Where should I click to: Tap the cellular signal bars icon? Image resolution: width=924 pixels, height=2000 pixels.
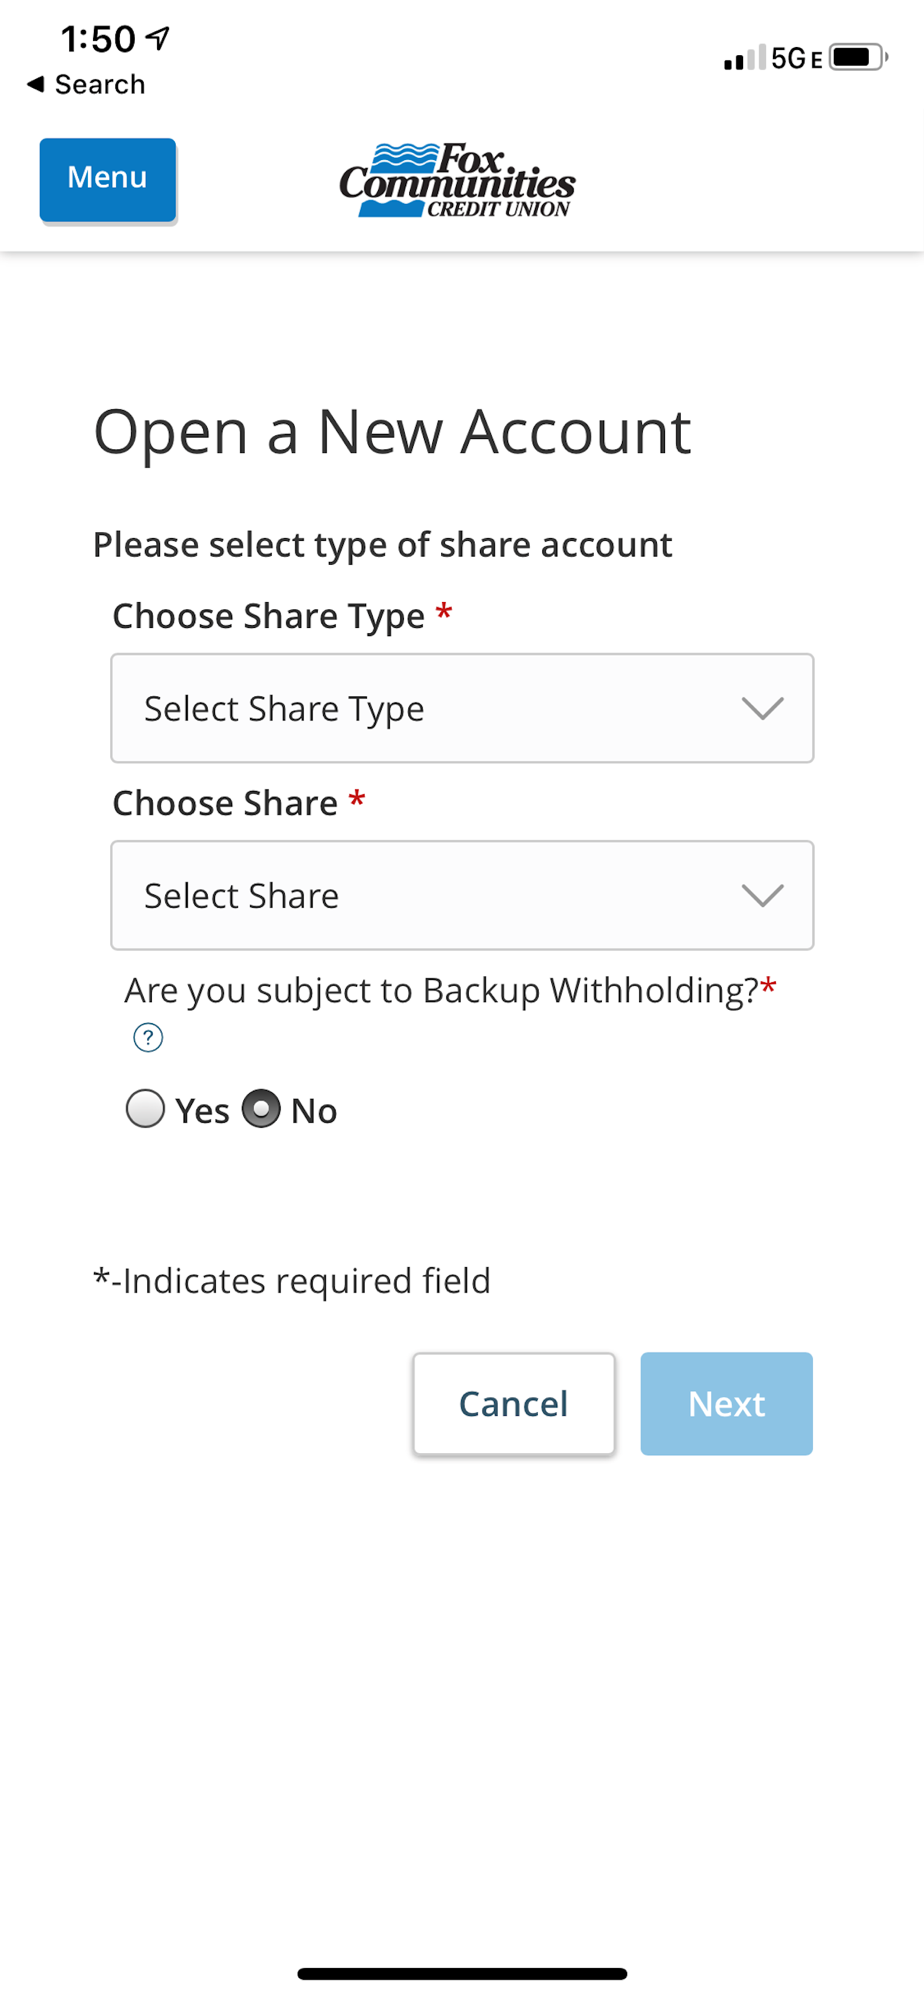tap(744, 58)
